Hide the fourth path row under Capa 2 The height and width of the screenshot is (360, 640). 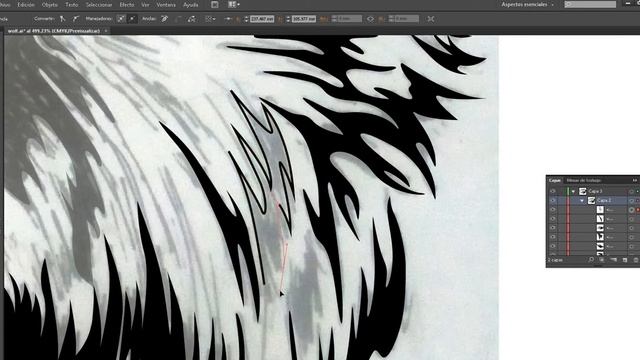[553, 237]
